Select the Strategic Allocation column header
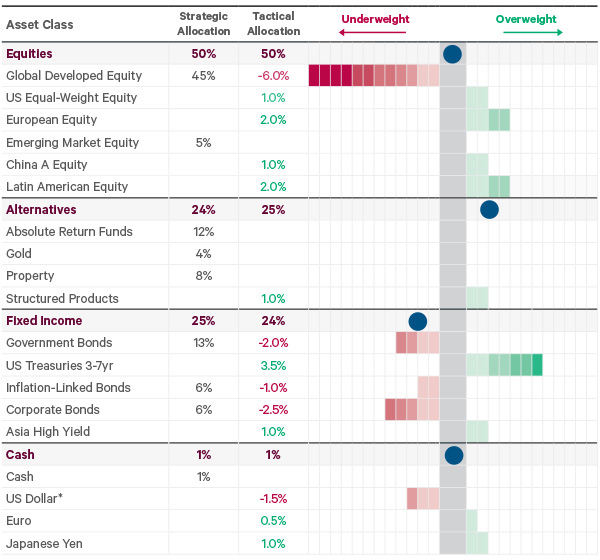Screen dimensions: 600x560 204,24
